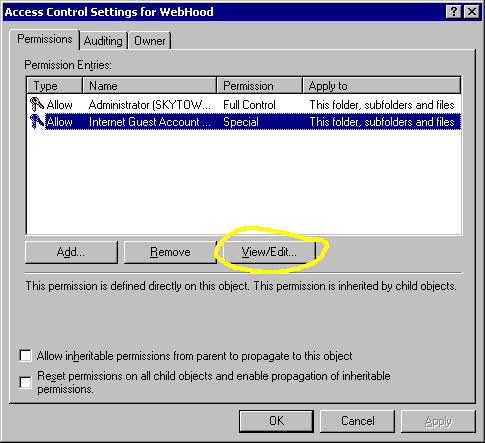Confirm with the OK button
485x443 pixels.
point(276,421)
